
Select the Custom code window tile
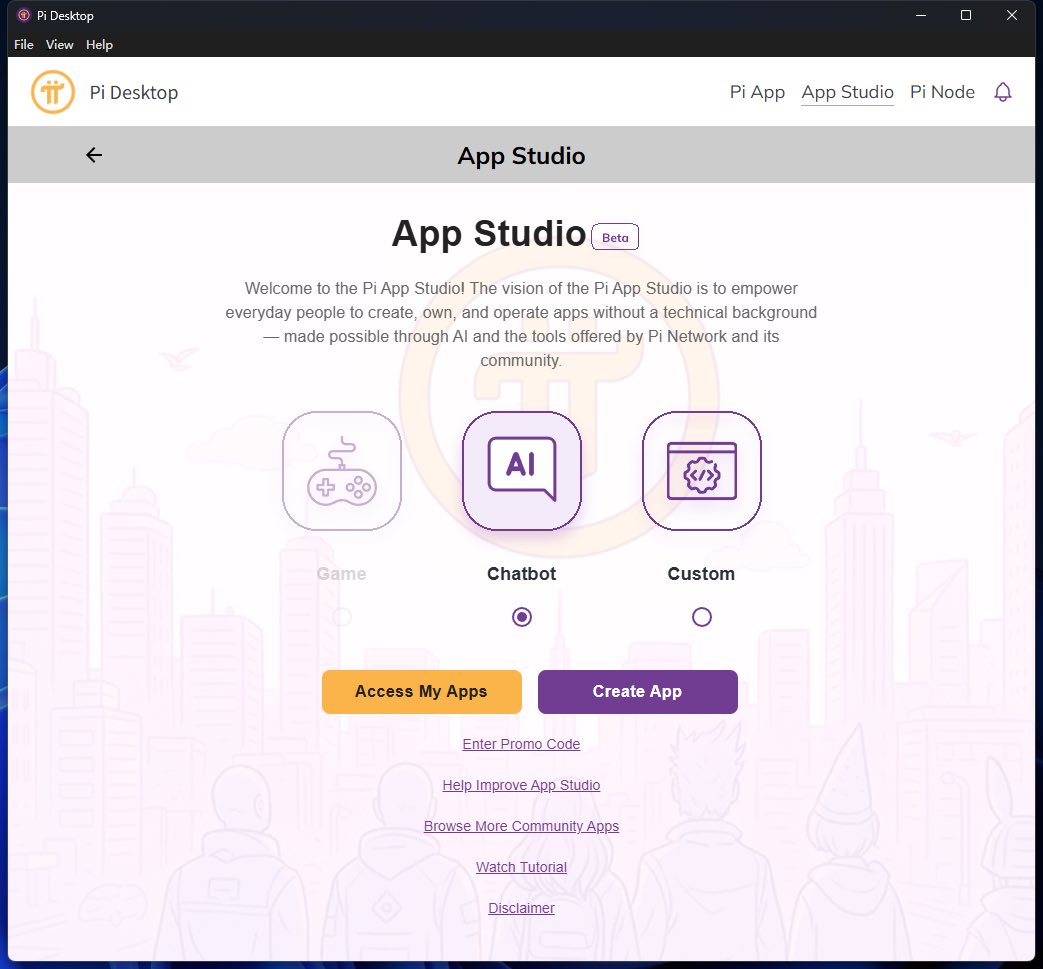click(x=702, y=471)
